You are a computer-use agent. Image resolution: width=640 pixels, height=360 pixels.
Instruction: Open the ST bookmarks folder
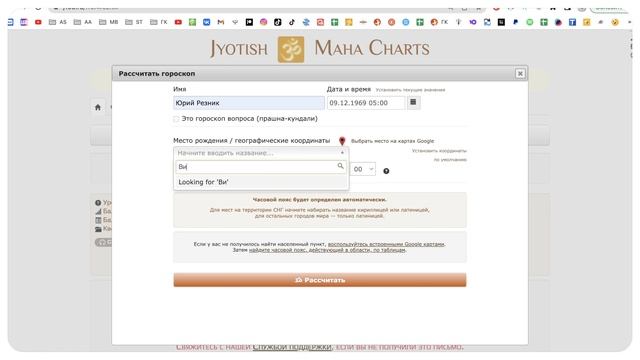[x=133, y=22]
